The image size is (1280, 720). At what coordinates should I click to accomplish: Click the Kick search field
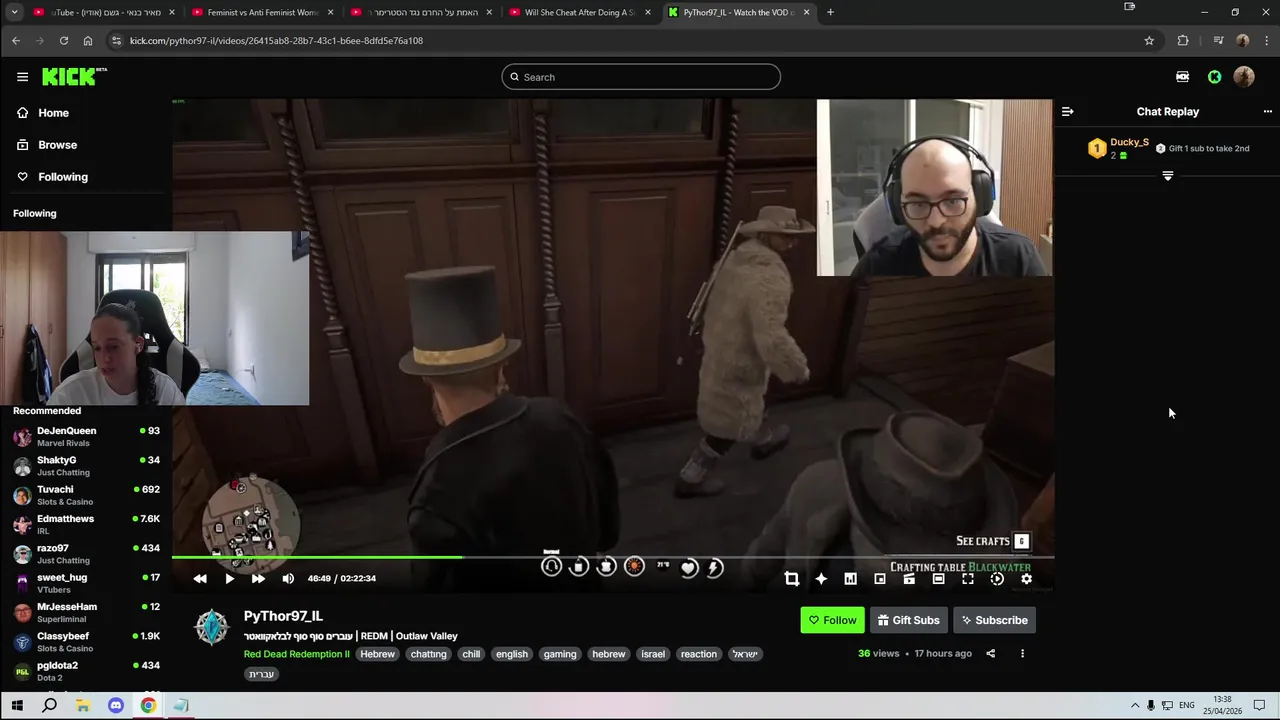(641, 77)
